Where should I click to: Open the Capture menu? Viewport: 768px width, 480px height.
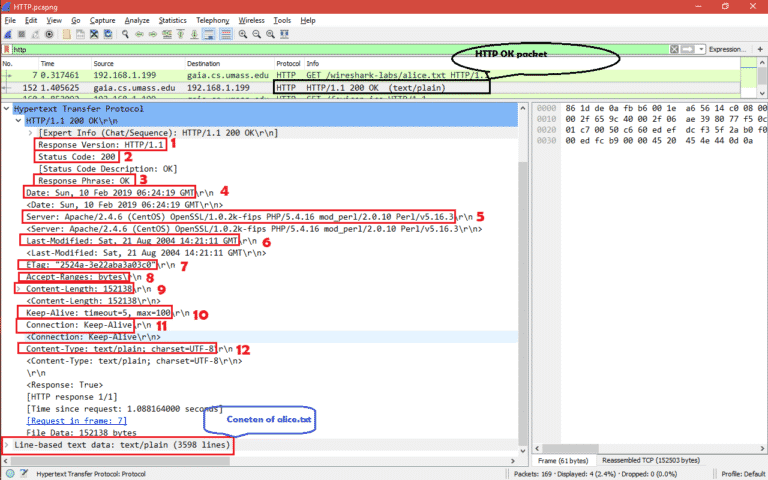coord(102,21)
